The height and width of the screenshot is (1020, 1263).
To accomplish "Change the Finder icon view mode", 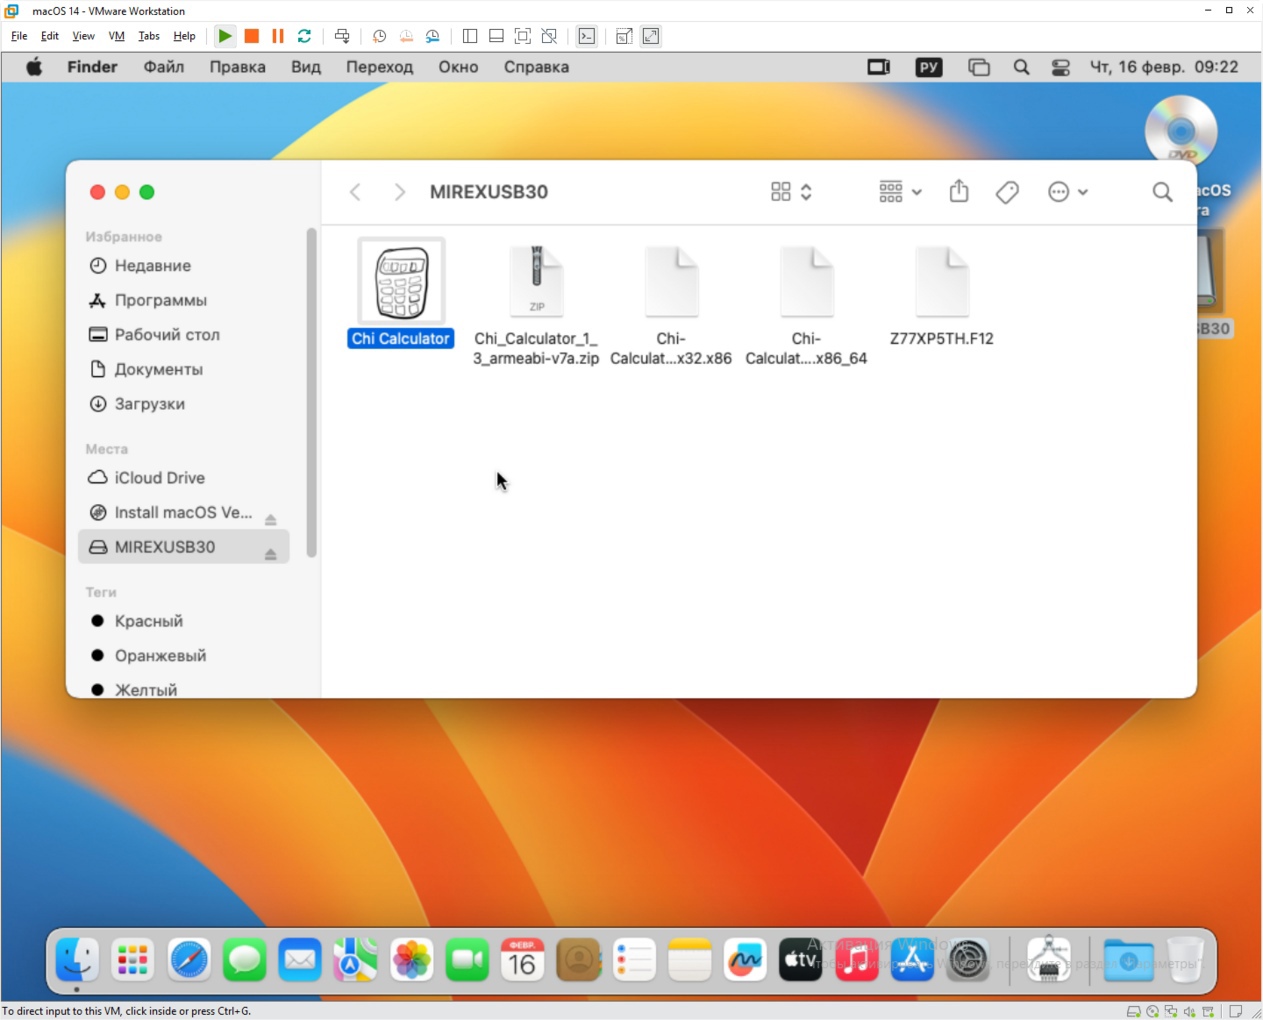I will 791,192.
